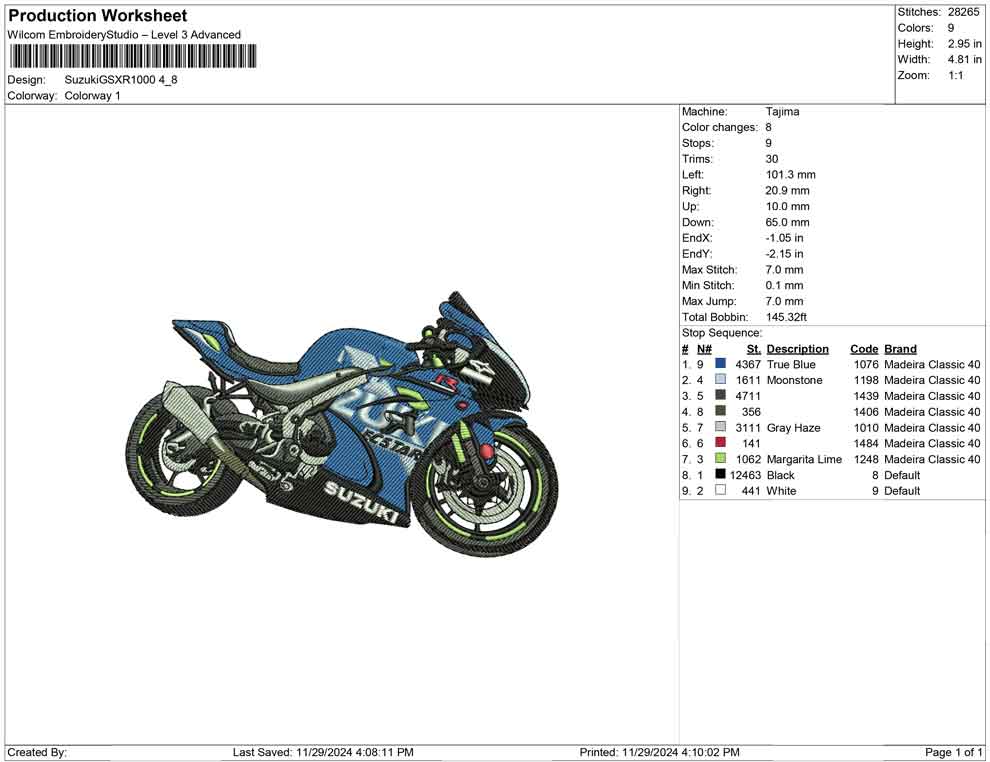Screen dimensions: 990x762
Task: Click the Color changes value 8
Action: click(768, 128)
